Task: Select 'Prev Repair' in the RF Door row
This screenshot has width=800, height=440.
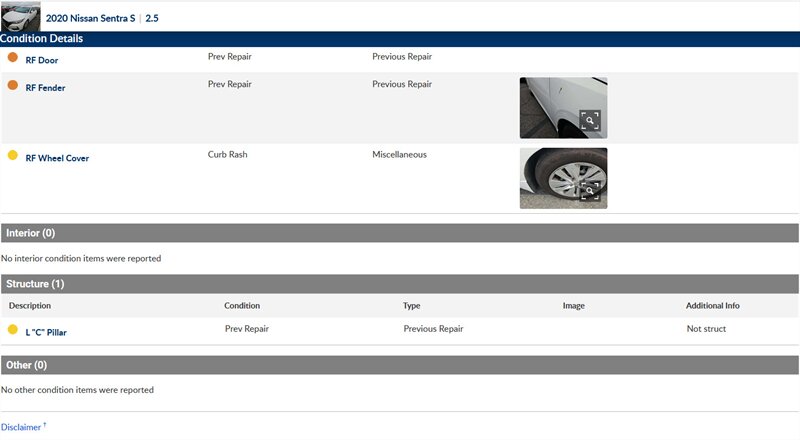Action: (230, 56)
